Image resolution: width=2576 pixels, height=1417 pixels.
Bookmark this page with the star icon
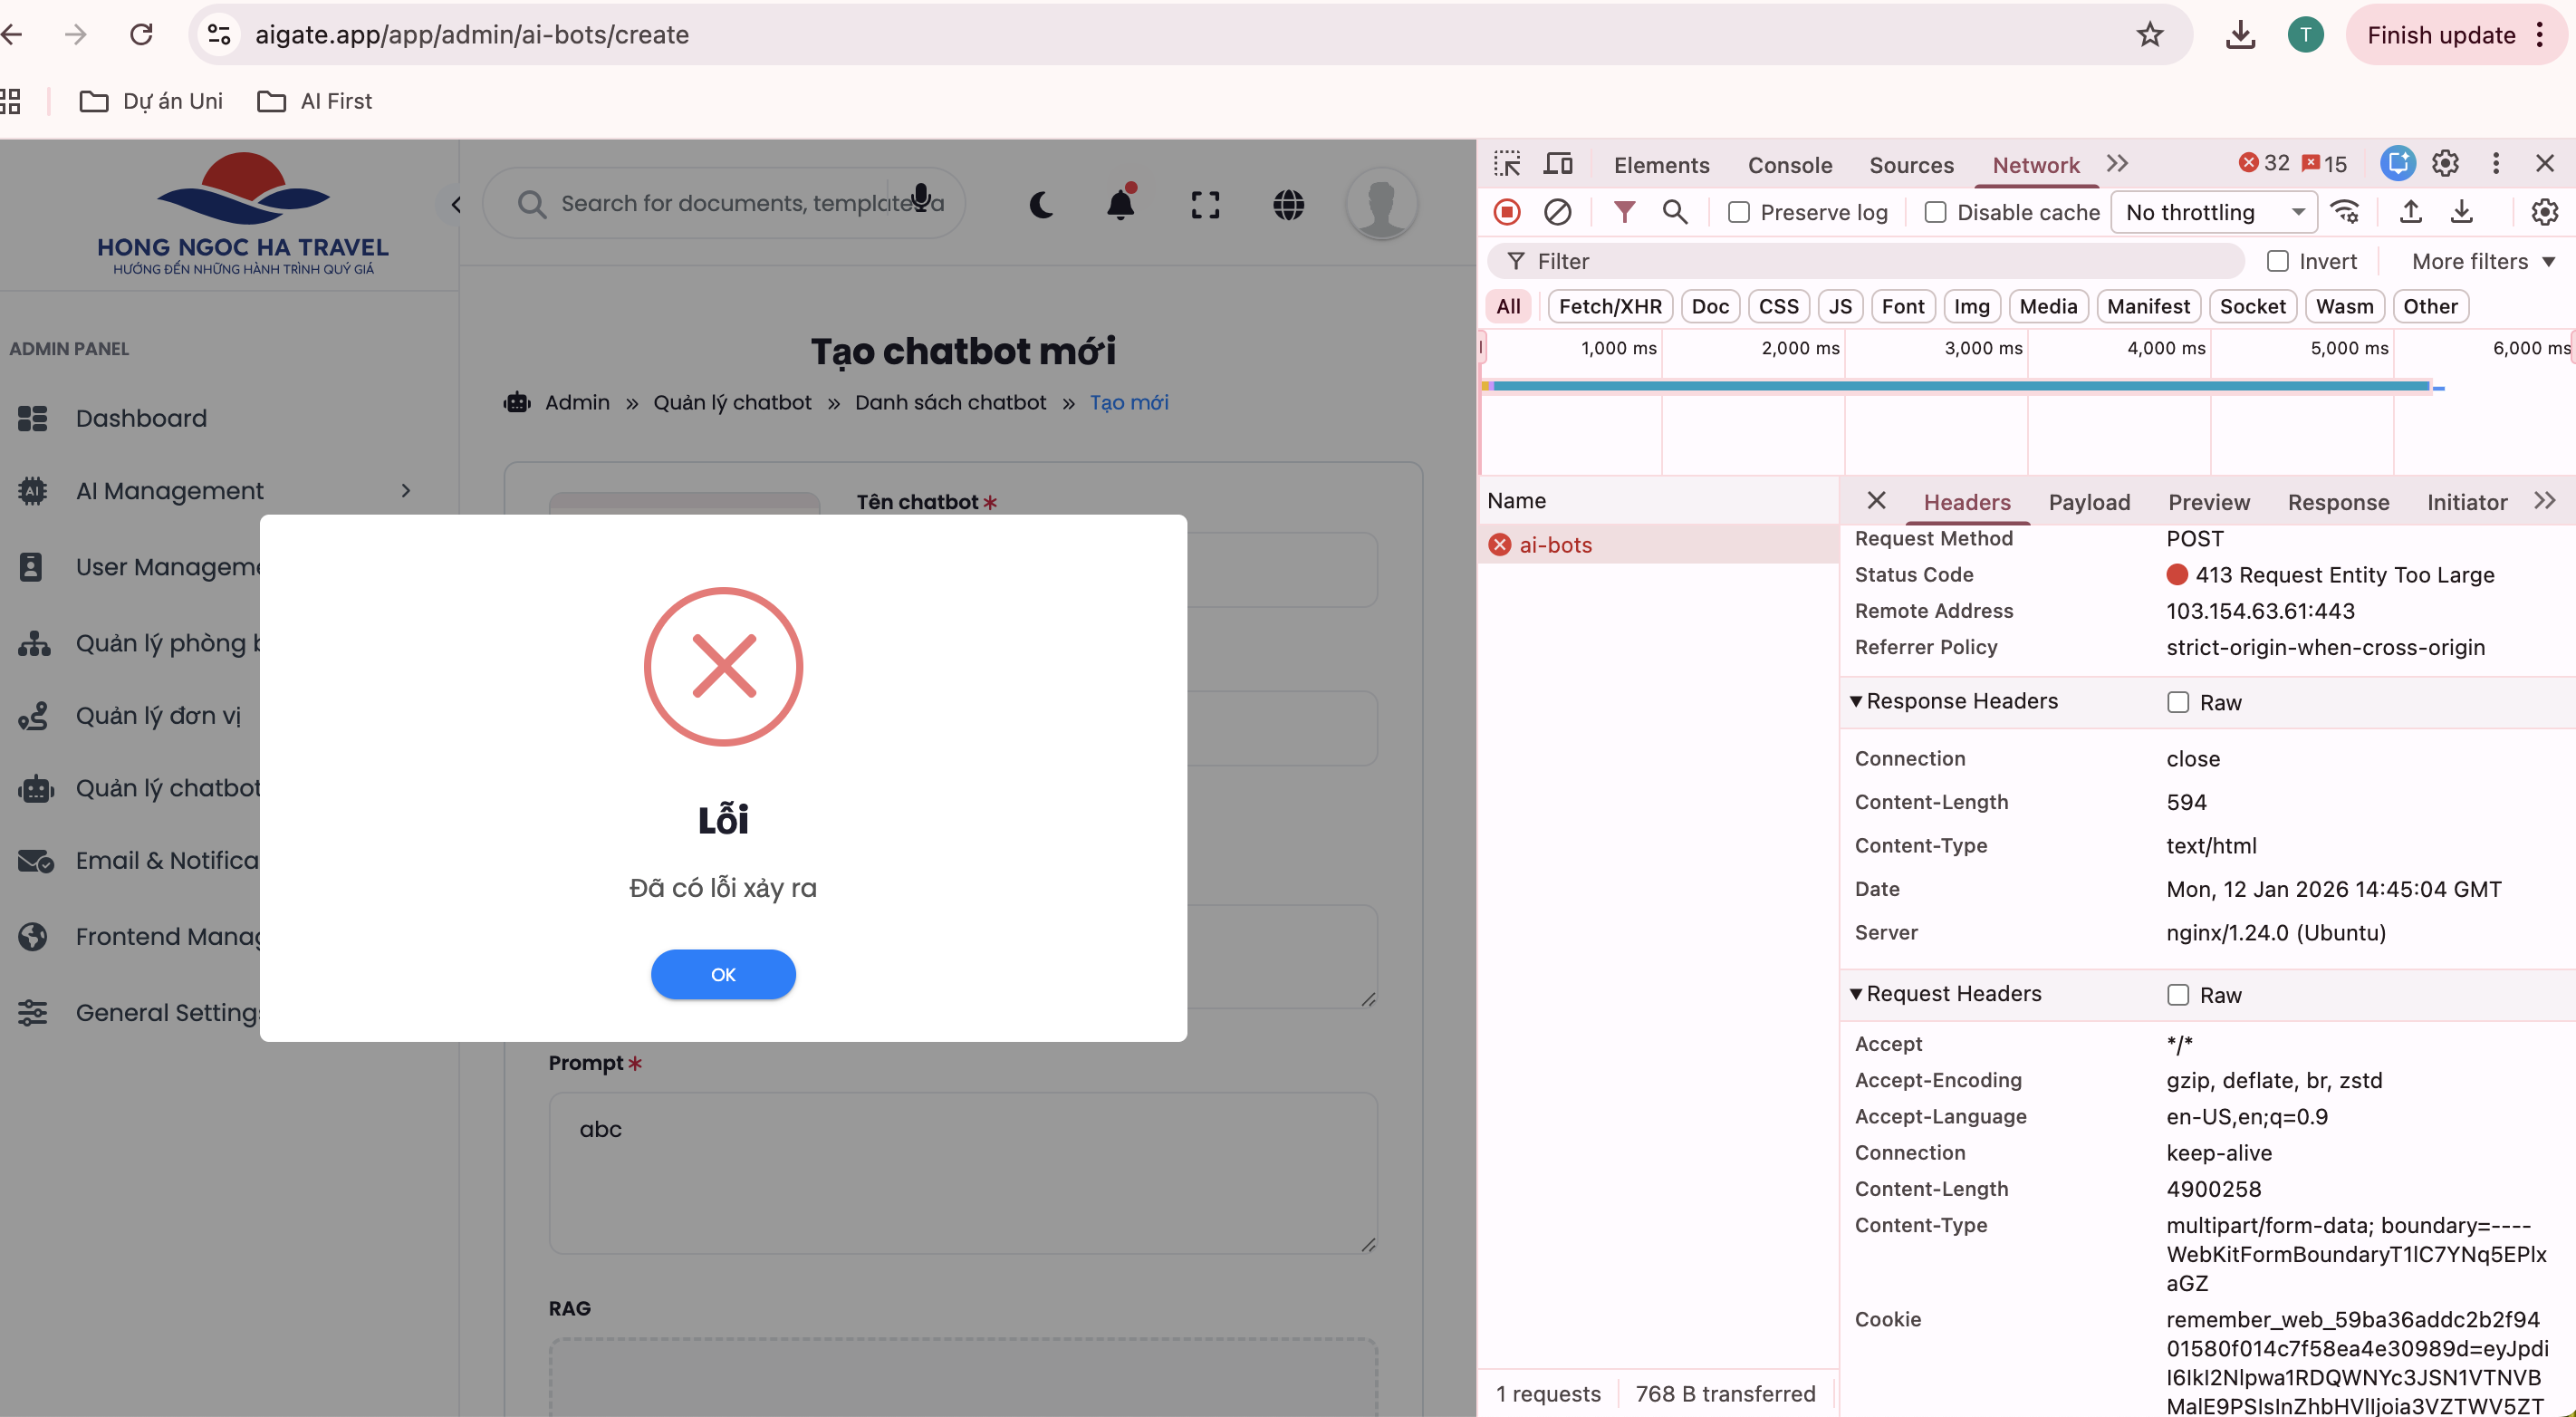tap(2149, 35)
